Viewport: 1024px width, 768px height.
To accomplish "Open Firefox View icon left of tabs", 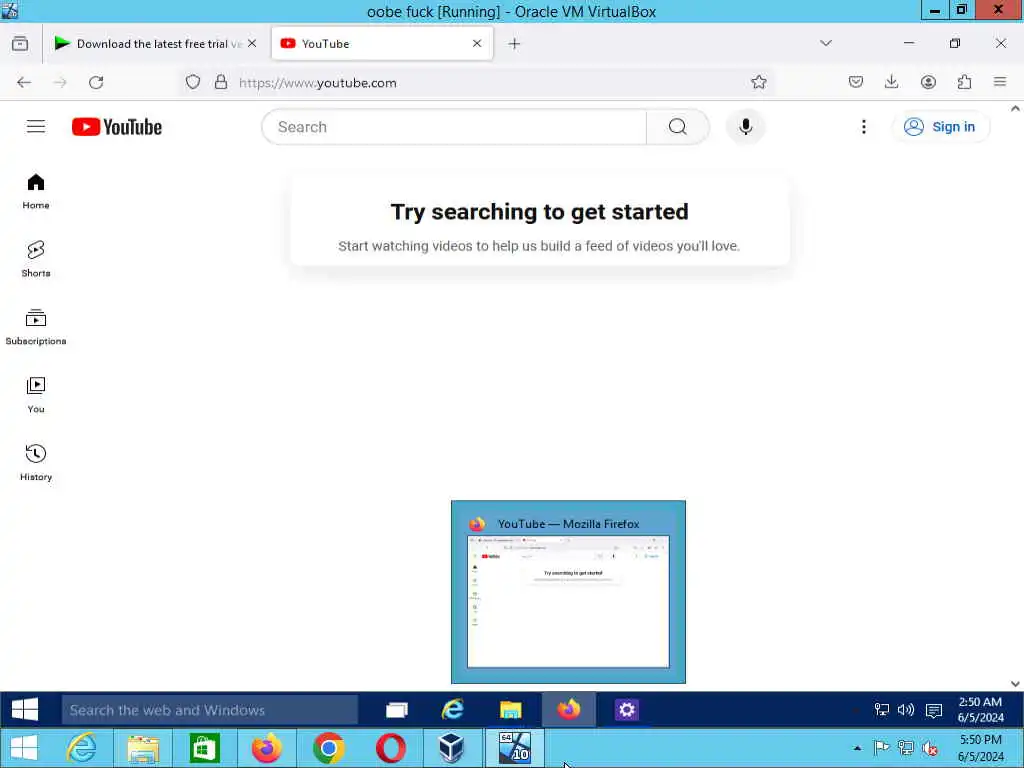I will point(20,44).
